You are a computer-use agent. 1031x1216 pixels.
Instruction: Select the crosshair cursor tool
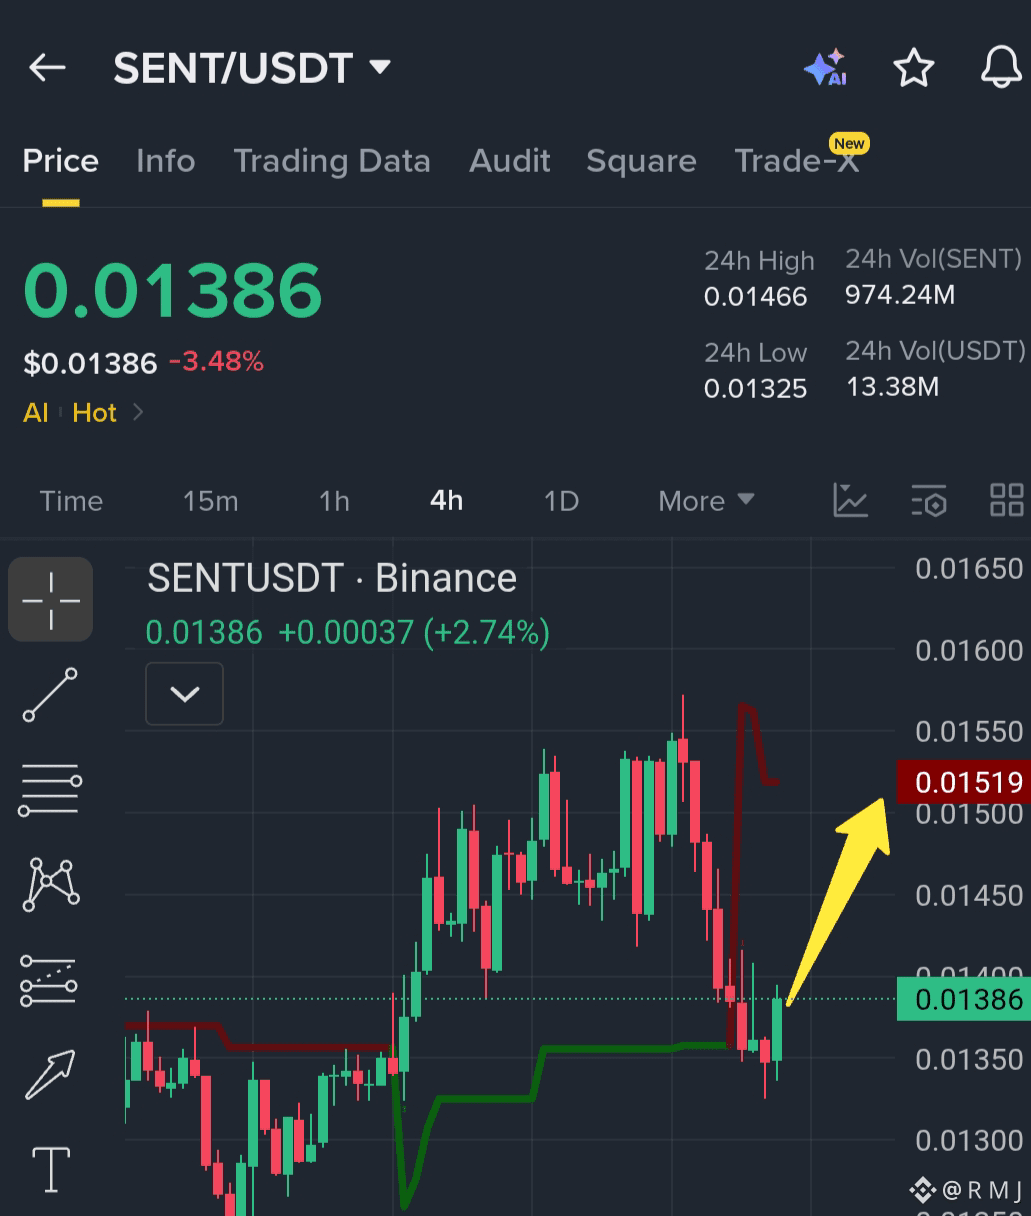[x=51, y=599]
